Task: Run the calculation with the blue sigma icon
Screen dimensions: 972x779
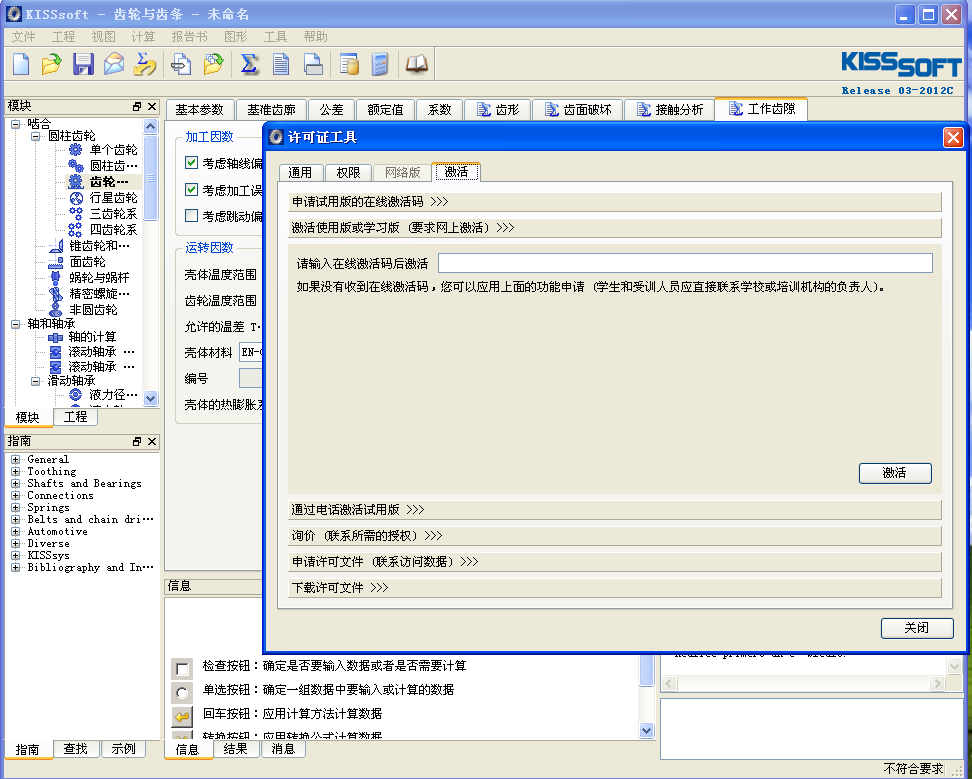Action: [249, 64]
